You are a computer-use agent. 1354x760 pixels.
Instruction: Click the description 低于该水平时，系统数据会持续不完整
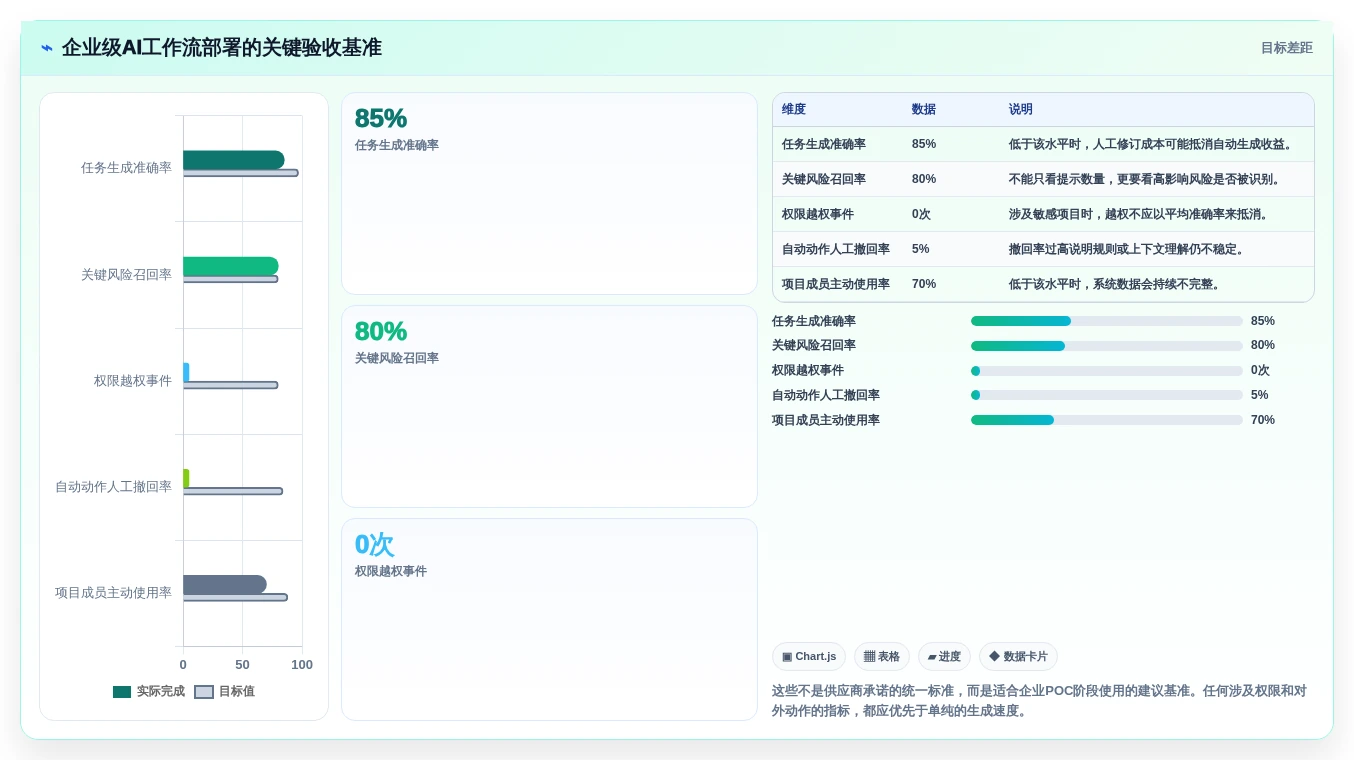pyautogui.click(x=1118, y=284)
